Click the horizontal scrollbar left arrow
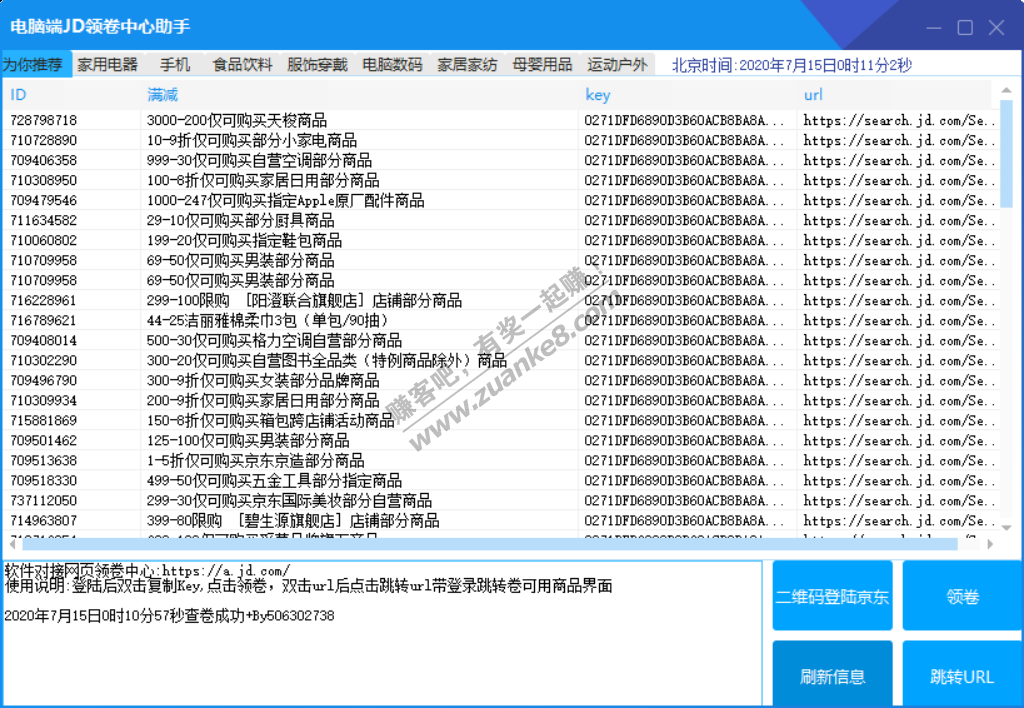The height and width of the screenshot is (708, 1024). (12, 544)
